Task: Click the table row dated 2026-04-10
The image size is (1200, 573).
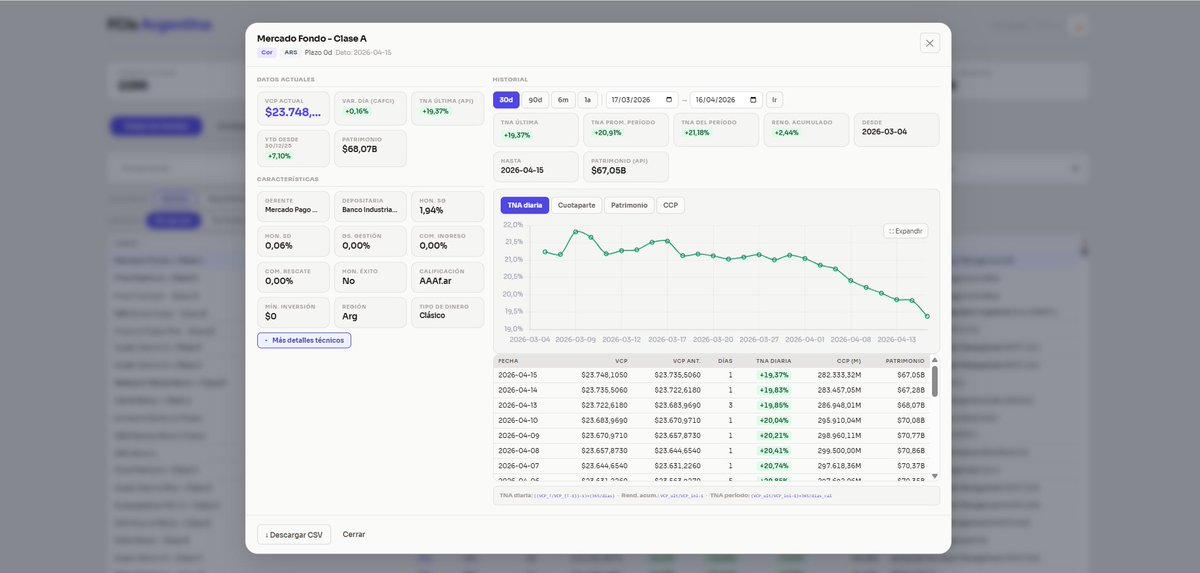Action: pyautogui.click(x=712, y=420)
